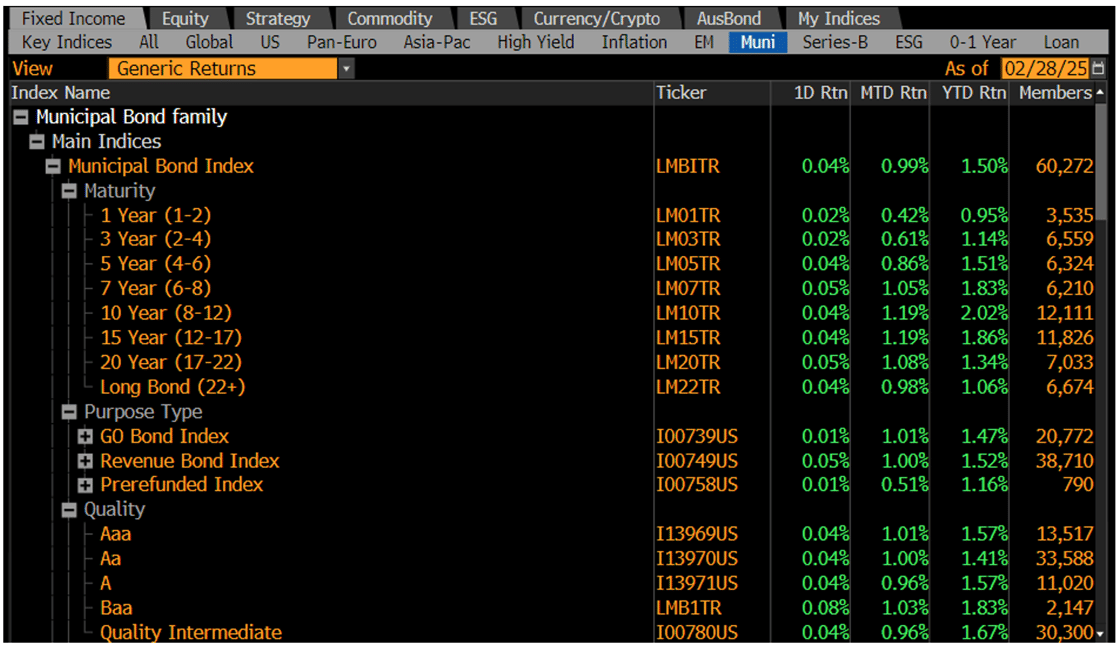Expand the GO Bond Index node
This screenshot has height=646, width=1120.
[x=85, y=436]
